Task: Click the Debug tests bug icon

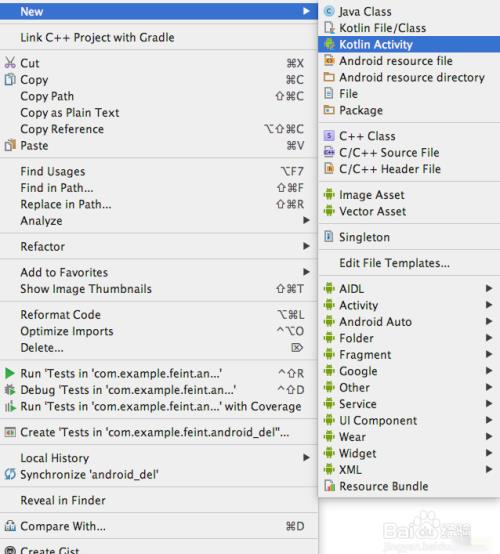Action: pyautogui.click(x=10, y=390)
